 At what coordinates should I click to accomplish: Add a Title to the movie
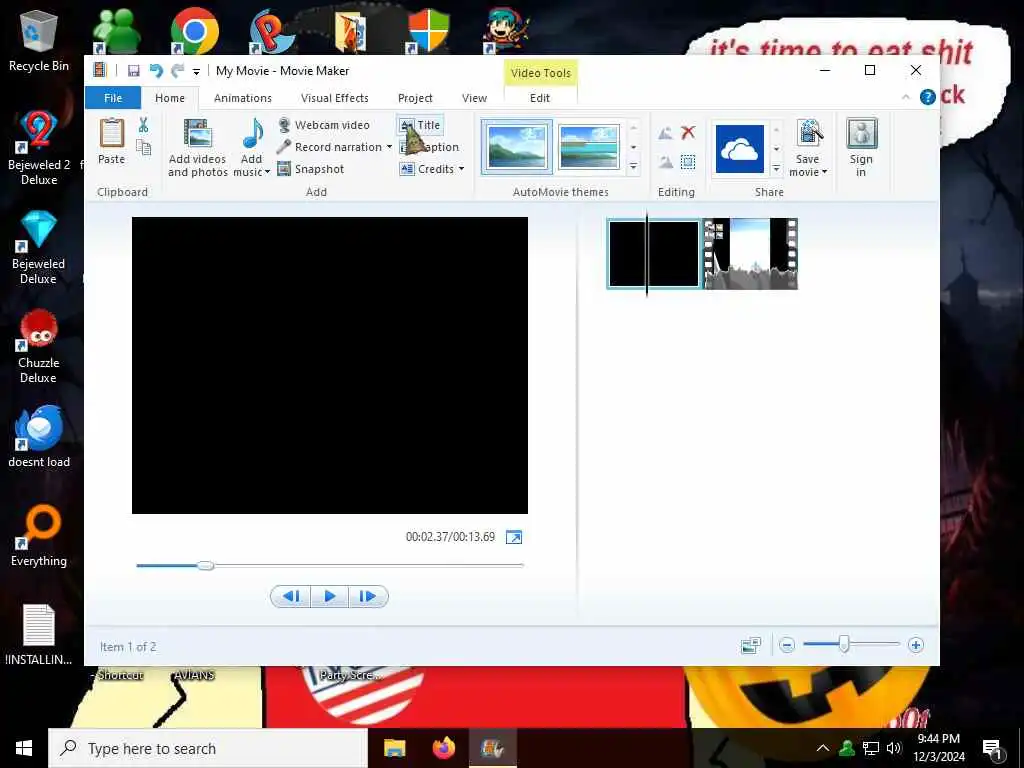pos(420,125)
